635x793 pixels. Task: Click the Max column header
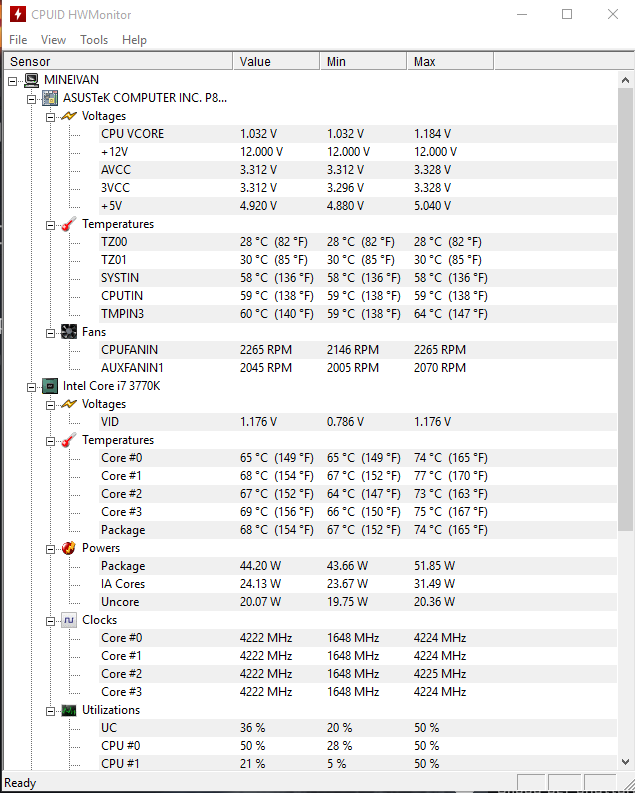point(450,61)
